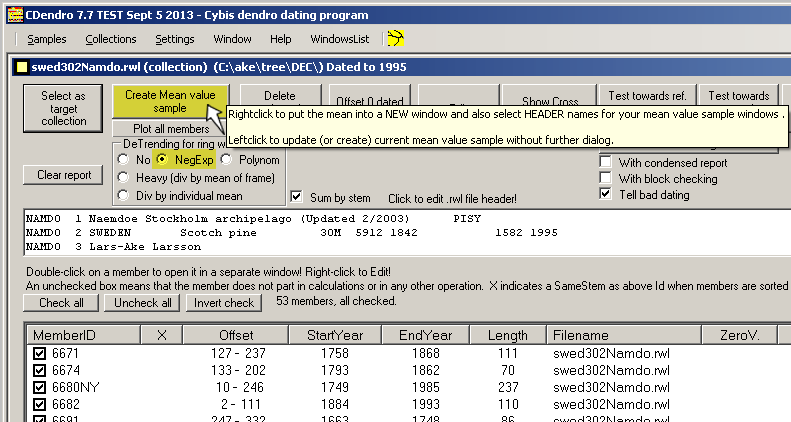Image resolution: width=791 pixels, height=422 pixels.
Task: Open the Samples menu
Action: point(46,39)
